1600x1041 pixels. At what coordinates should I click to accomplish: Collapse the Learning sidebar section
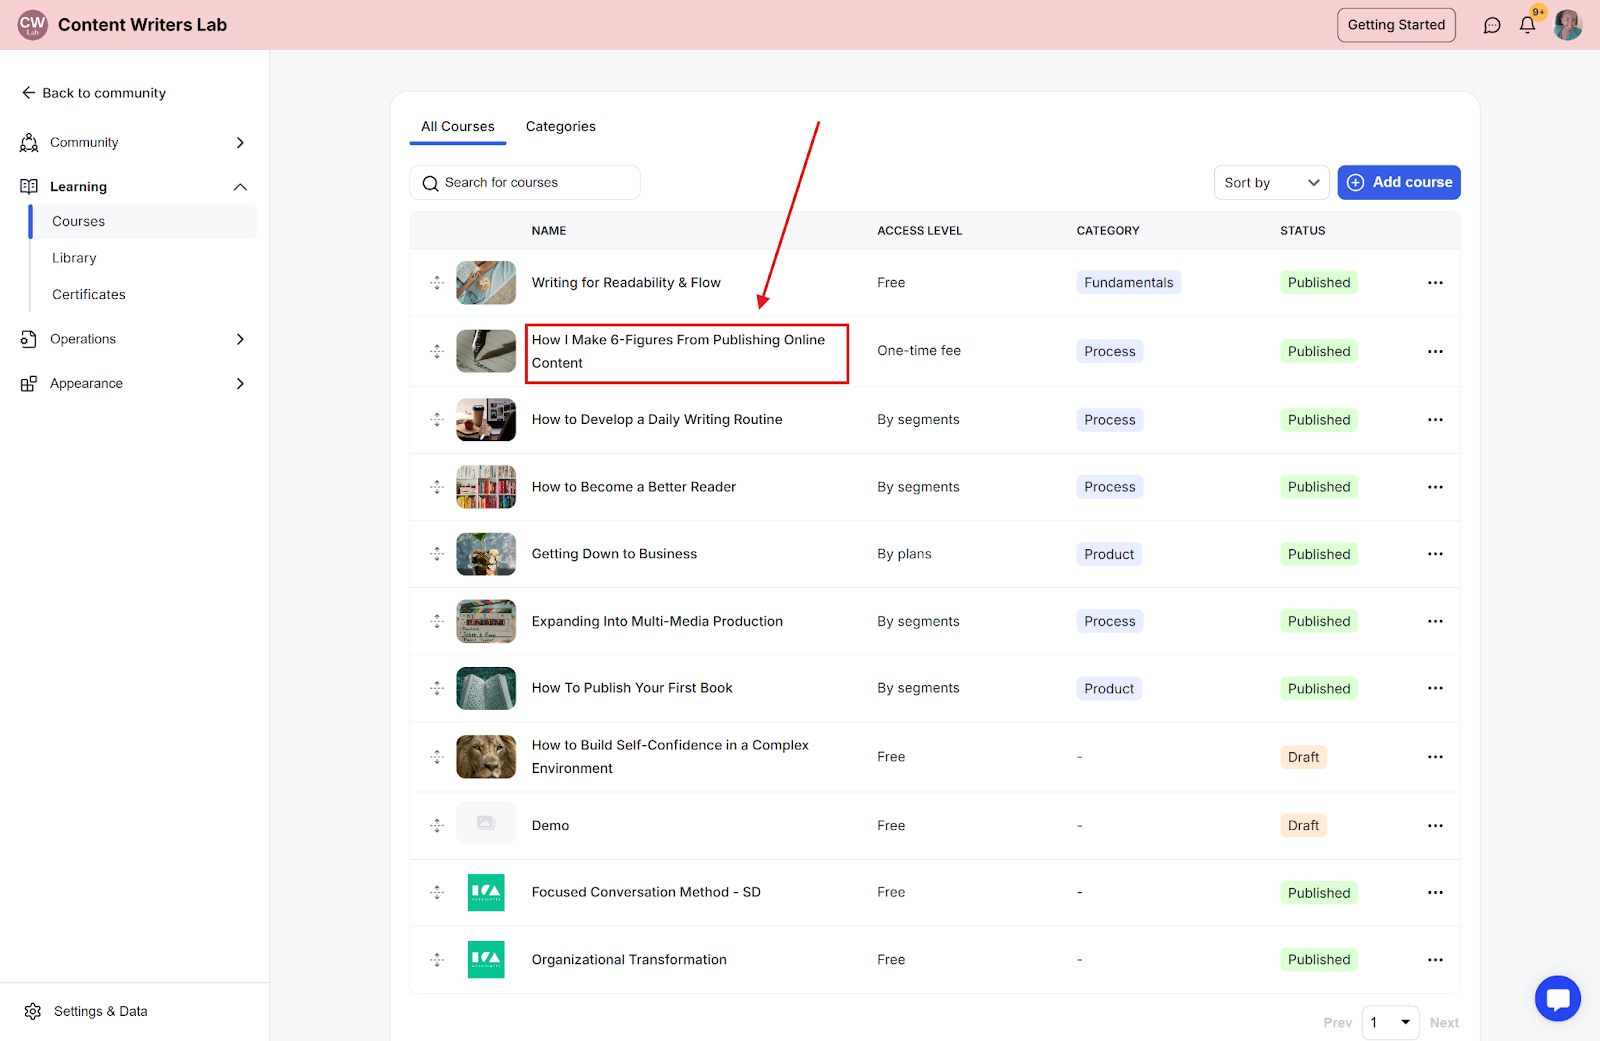click(x=240, y=187)
